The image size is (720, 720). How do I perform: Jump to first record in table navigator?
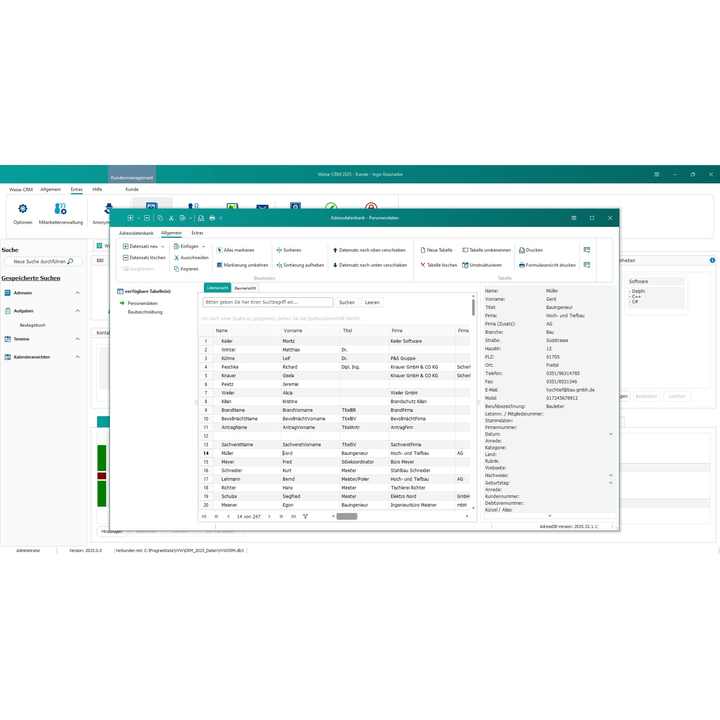pos(204,517)
